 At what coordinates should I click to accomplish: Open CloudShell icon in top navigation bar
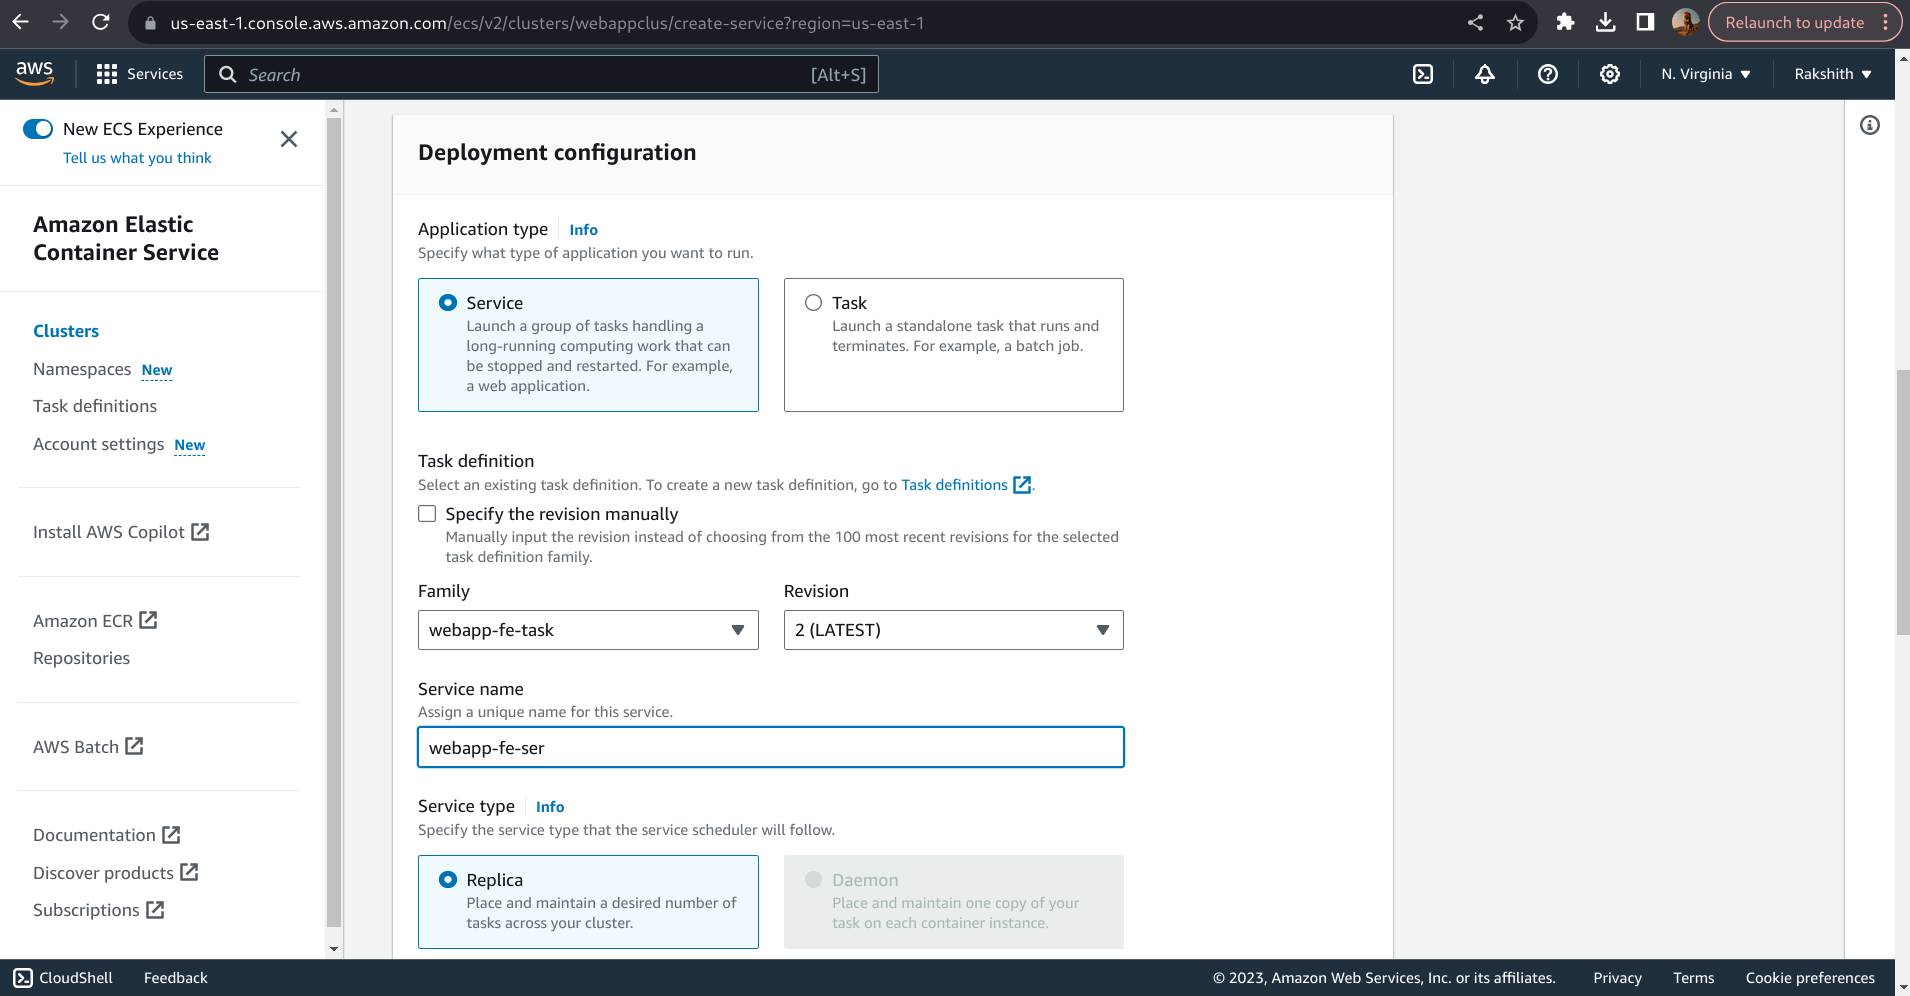click(x=1423, y=74)
